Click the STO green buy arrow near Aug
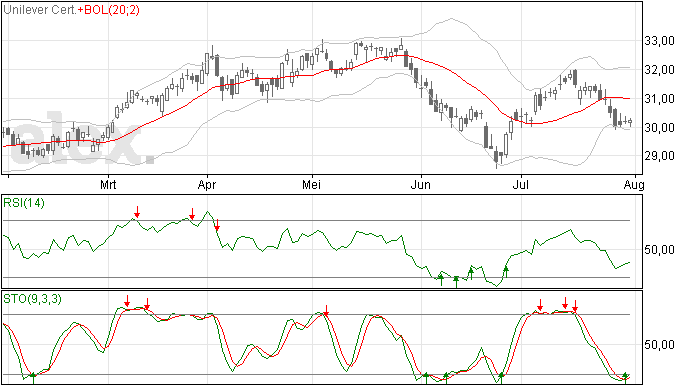The width and height of the screenshot is (690, 387). 625,377
